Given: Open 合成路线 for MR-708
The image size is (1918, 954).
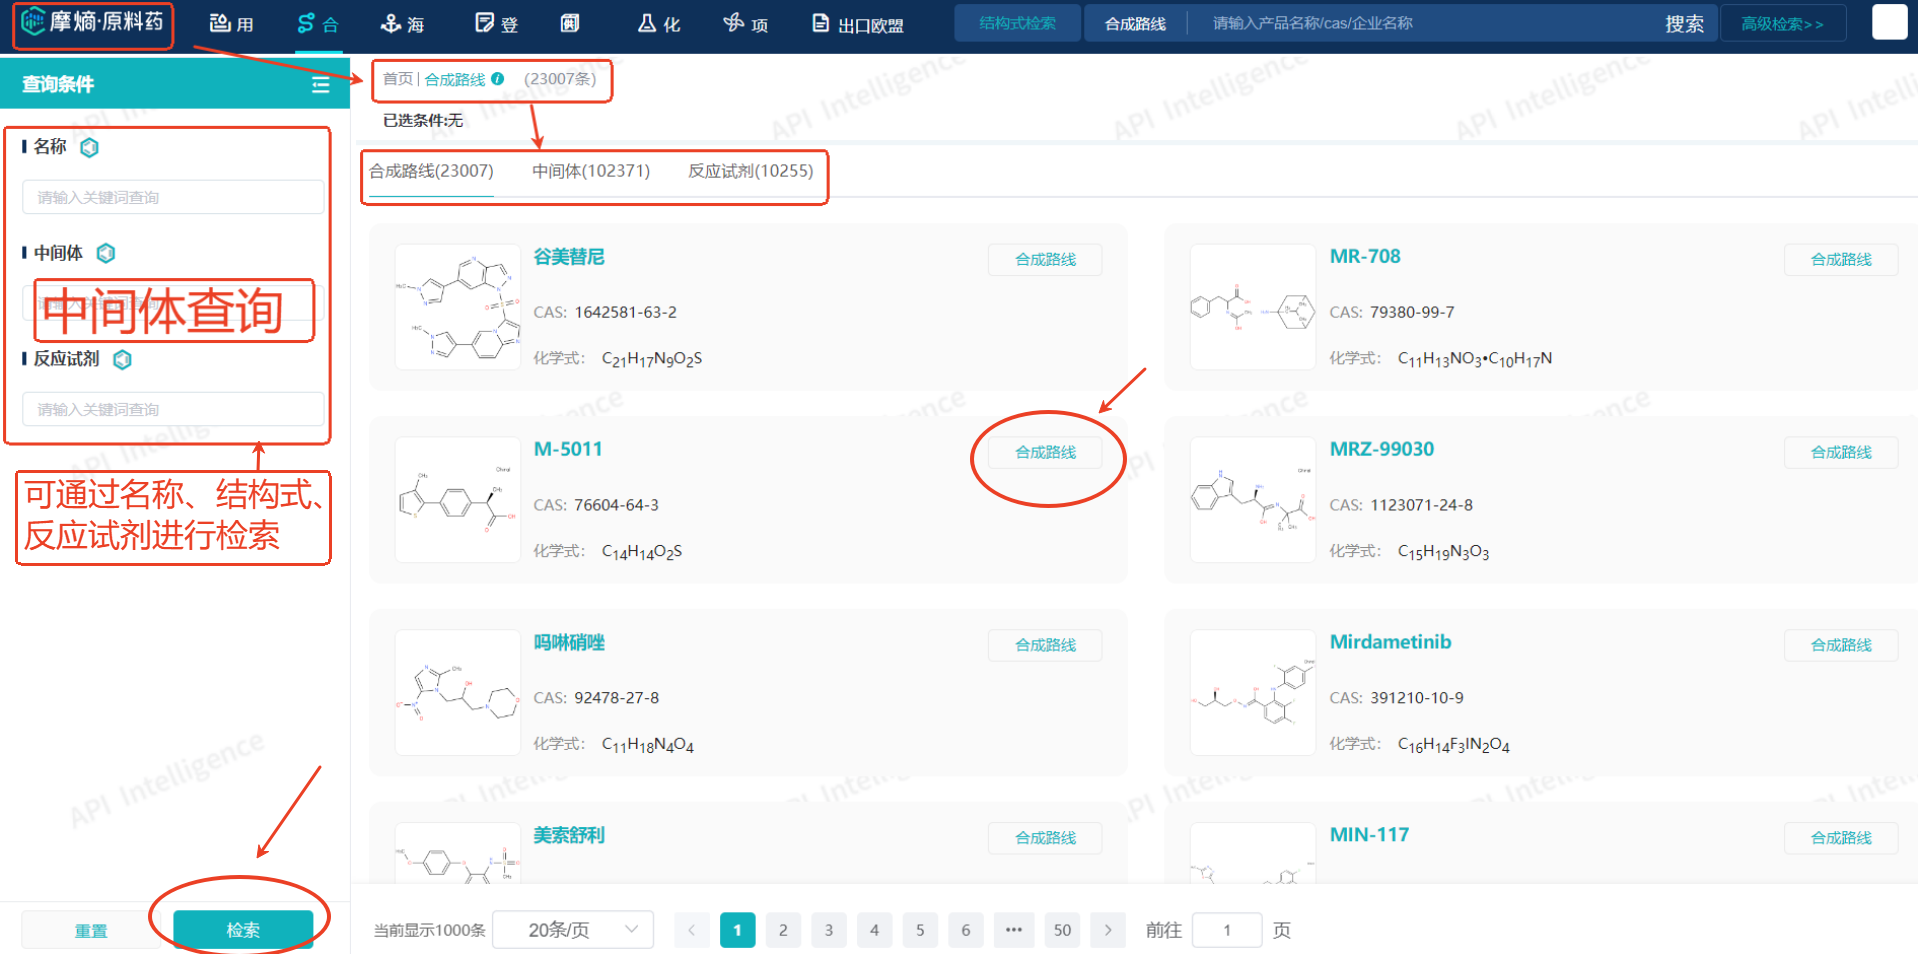Looking at the screenshot, I should coord(1841,260).
